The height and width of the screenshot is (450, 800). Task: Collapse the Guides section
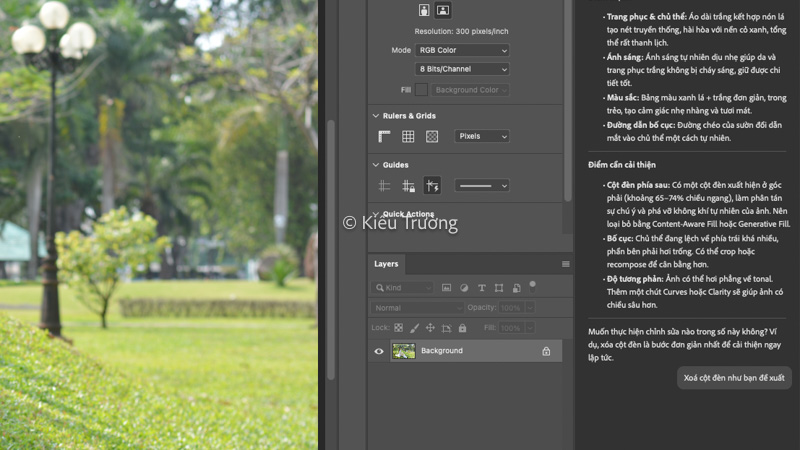coord(376,165)
